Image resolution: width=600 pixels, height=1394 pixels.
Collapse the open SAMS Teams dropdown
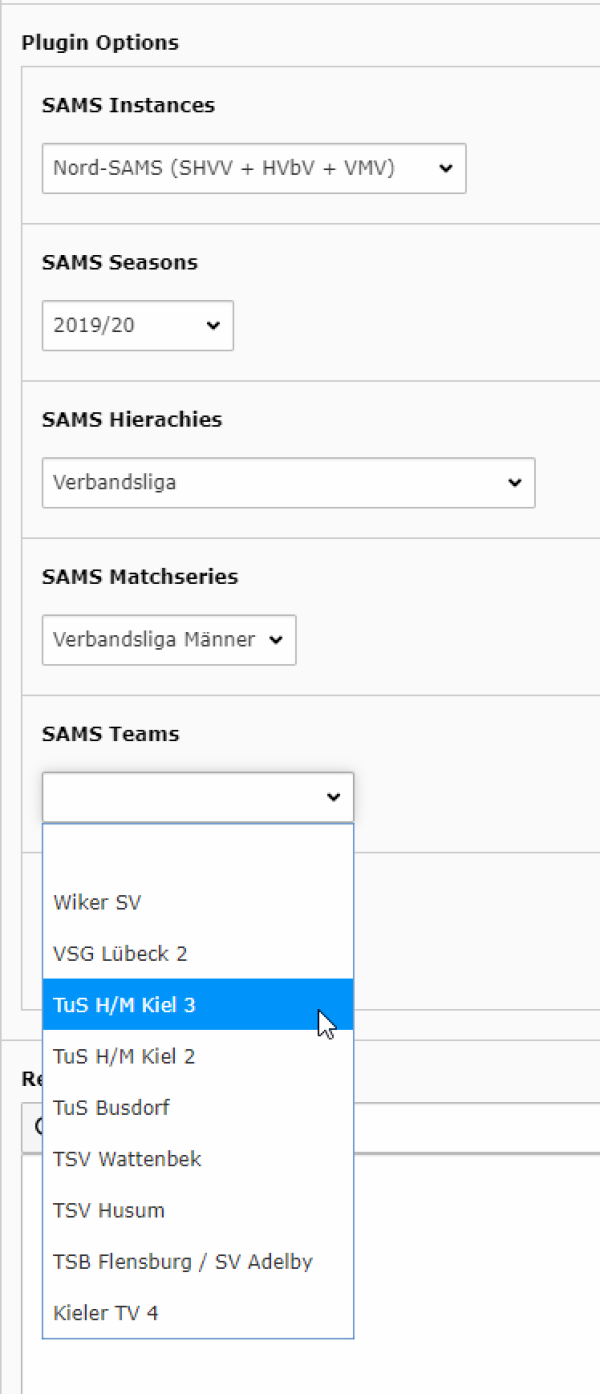198,797
